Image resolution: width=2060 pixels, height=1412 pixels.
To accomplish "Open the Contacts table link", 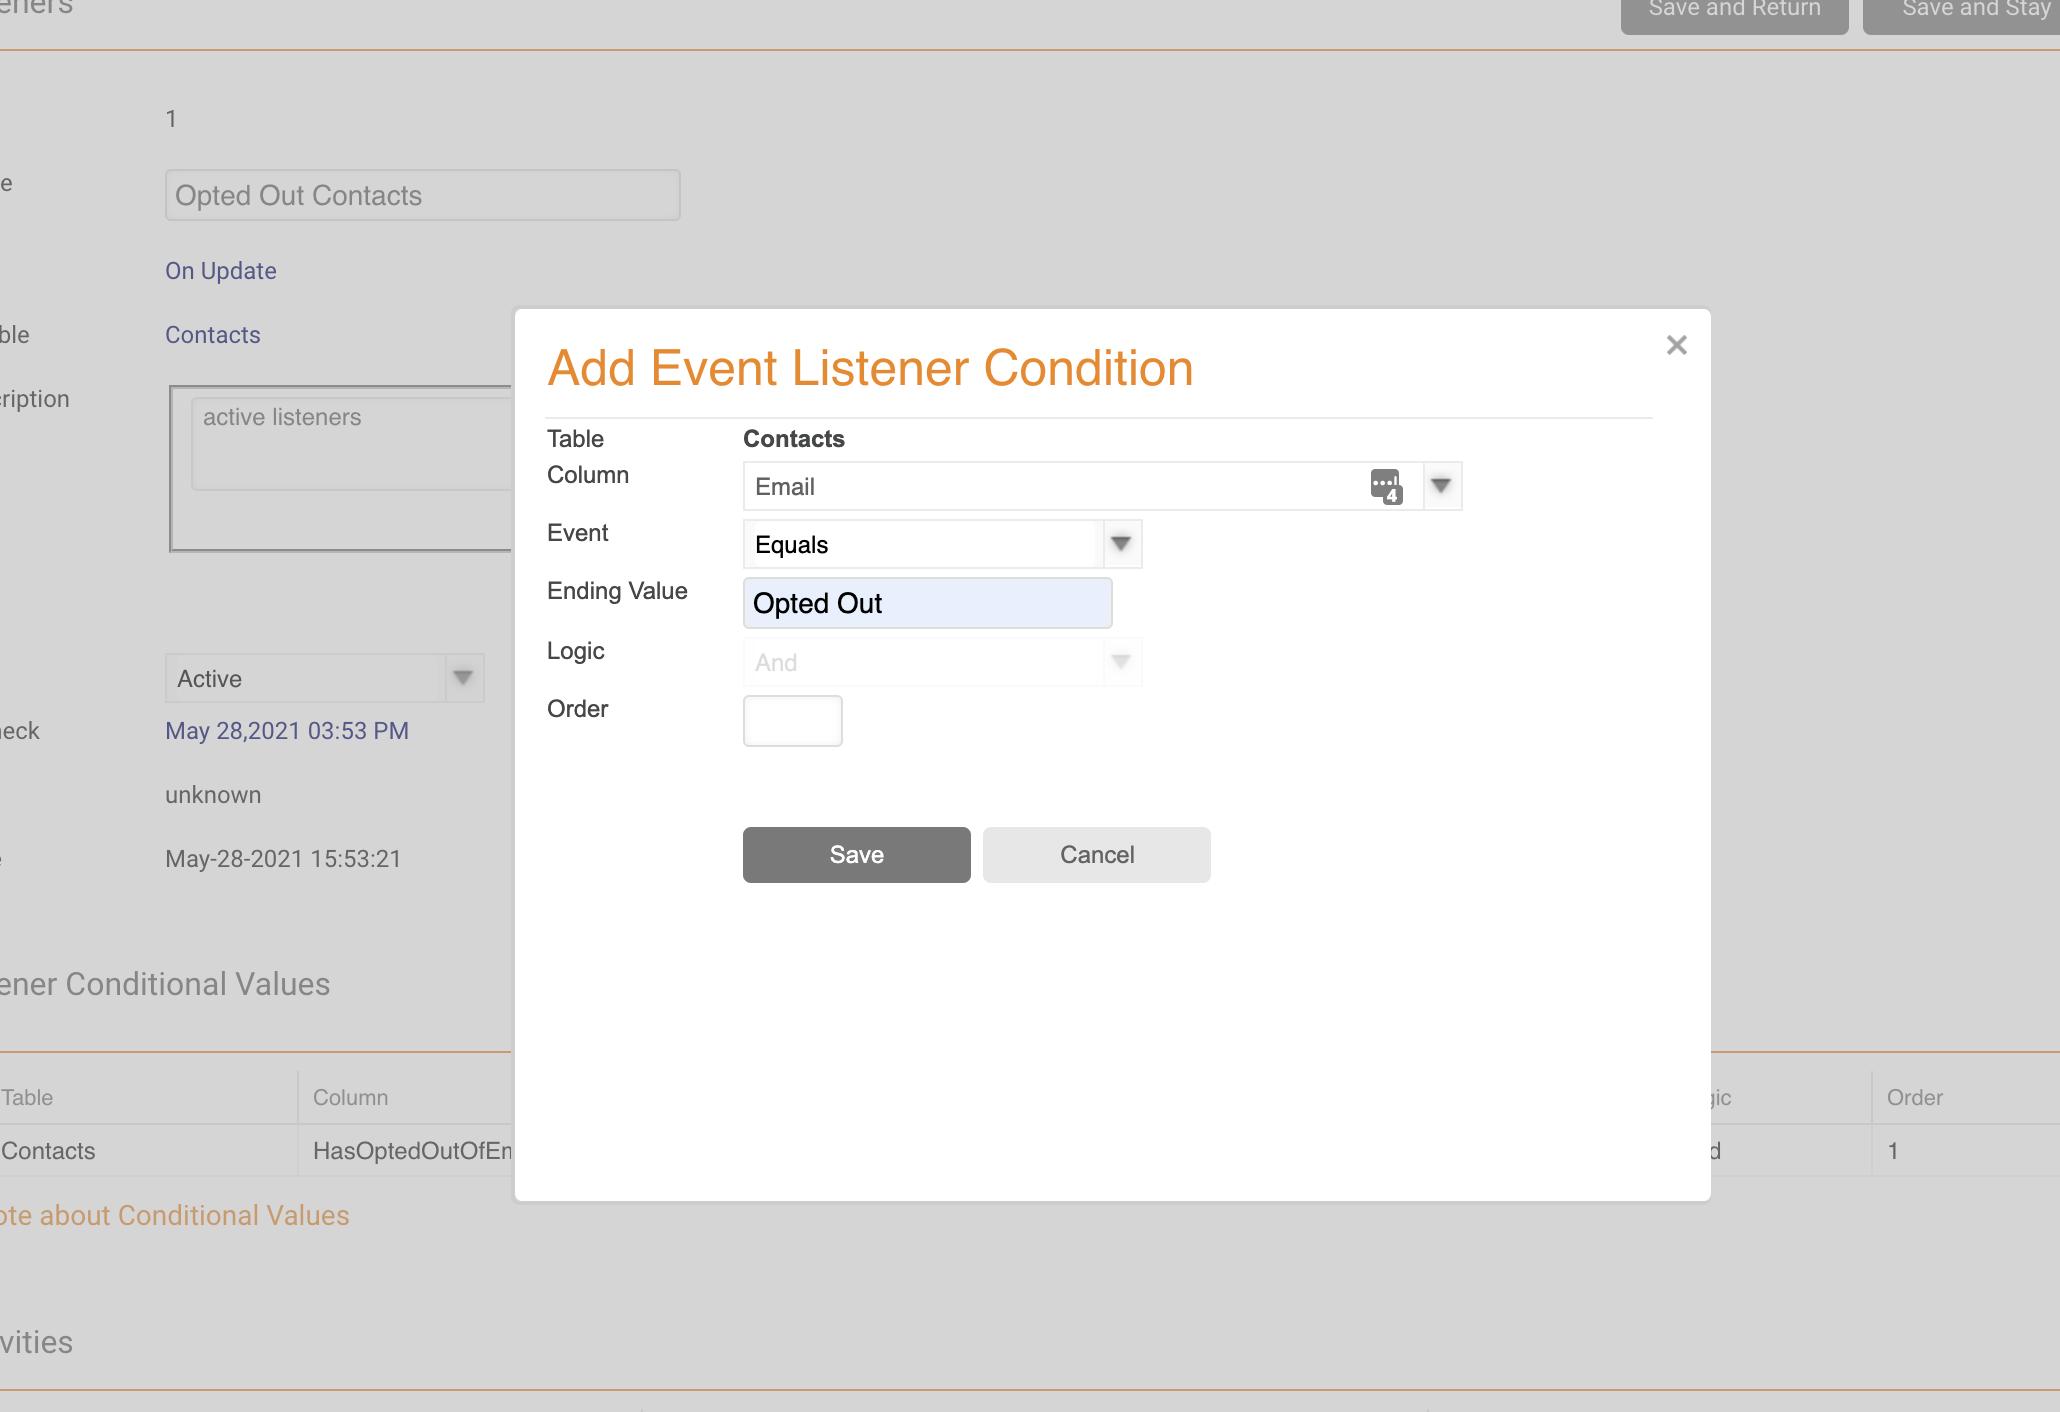I will click(213, 335).
